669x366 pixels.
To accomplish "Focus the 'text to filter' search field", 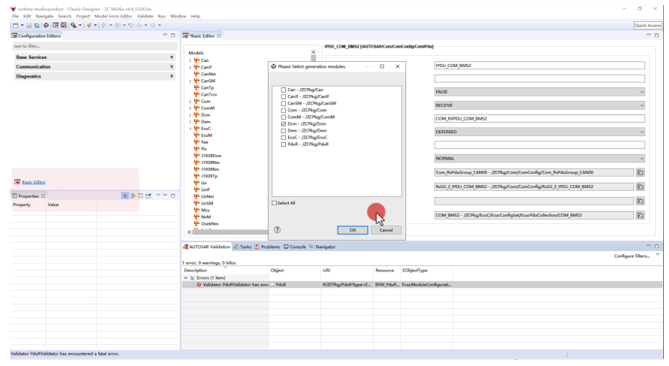I will (x=95, y=46).
